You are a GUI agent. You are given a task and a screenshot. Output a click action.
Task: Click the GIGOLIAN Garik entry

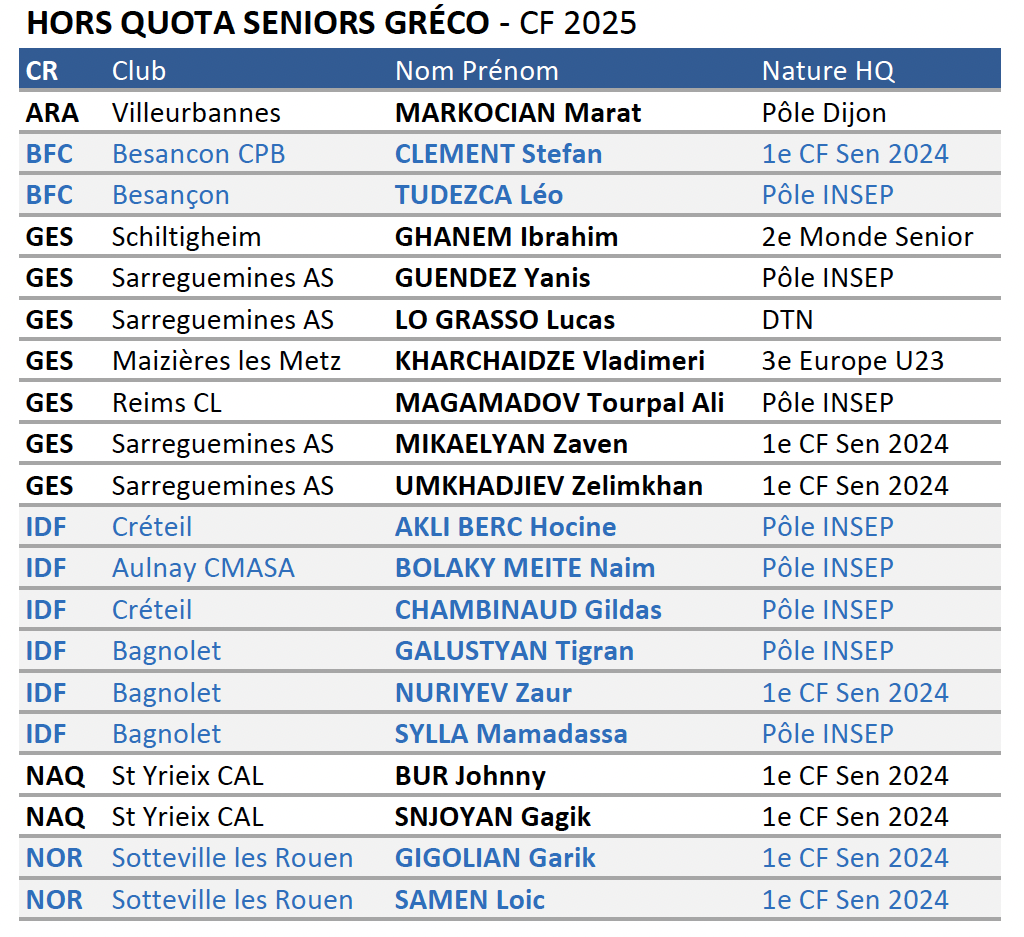click(x=495, y=858)
